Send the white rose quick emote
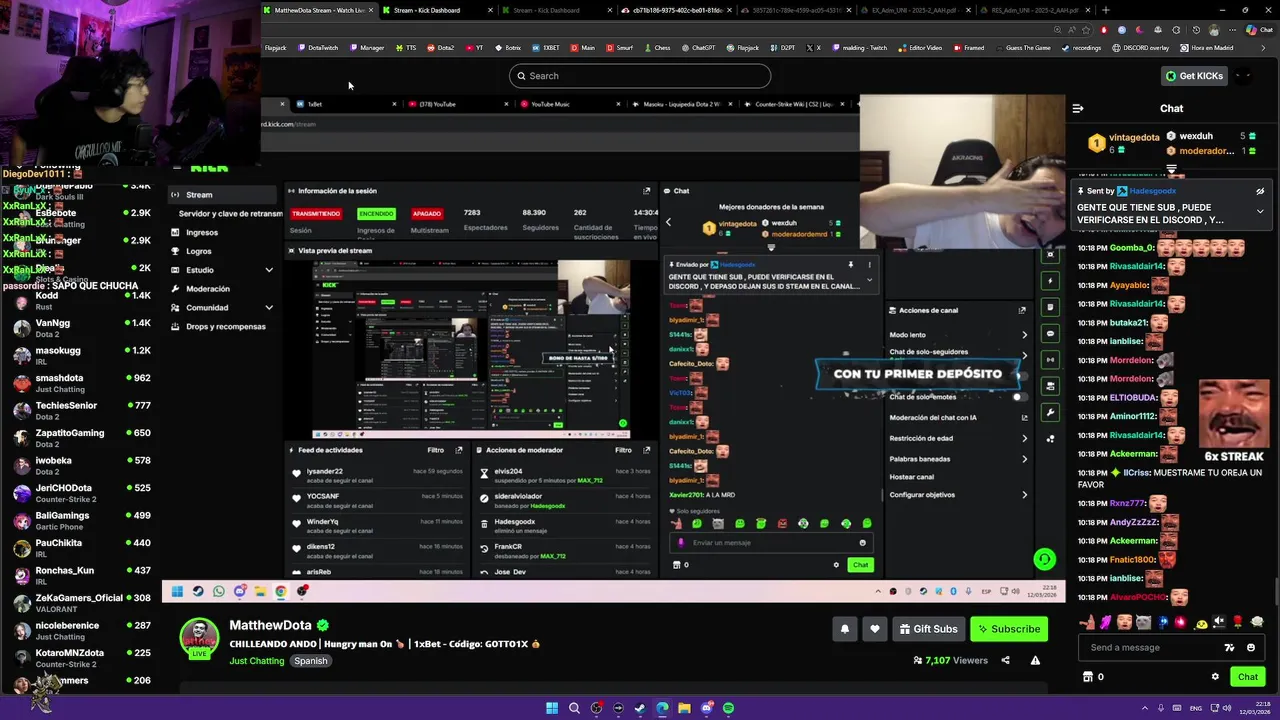The height and width of the screenshot is (720, 1280). [1257, 622]
